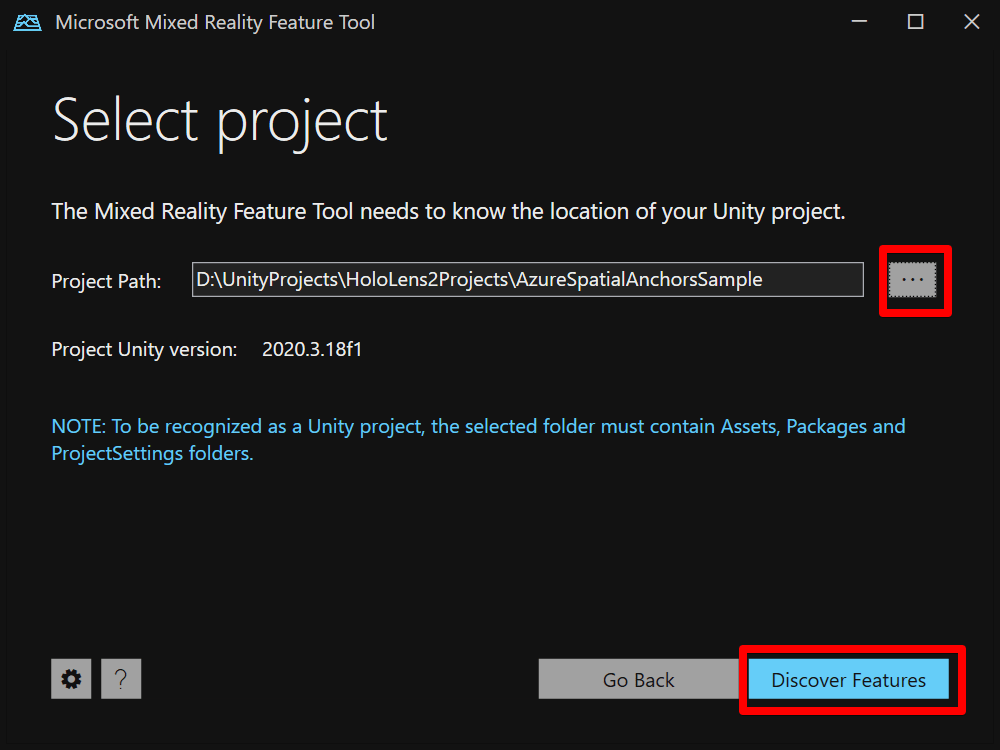1000x750 pixels.
Task: Minimize the Feature Tool window
Action: pos(859,22)
